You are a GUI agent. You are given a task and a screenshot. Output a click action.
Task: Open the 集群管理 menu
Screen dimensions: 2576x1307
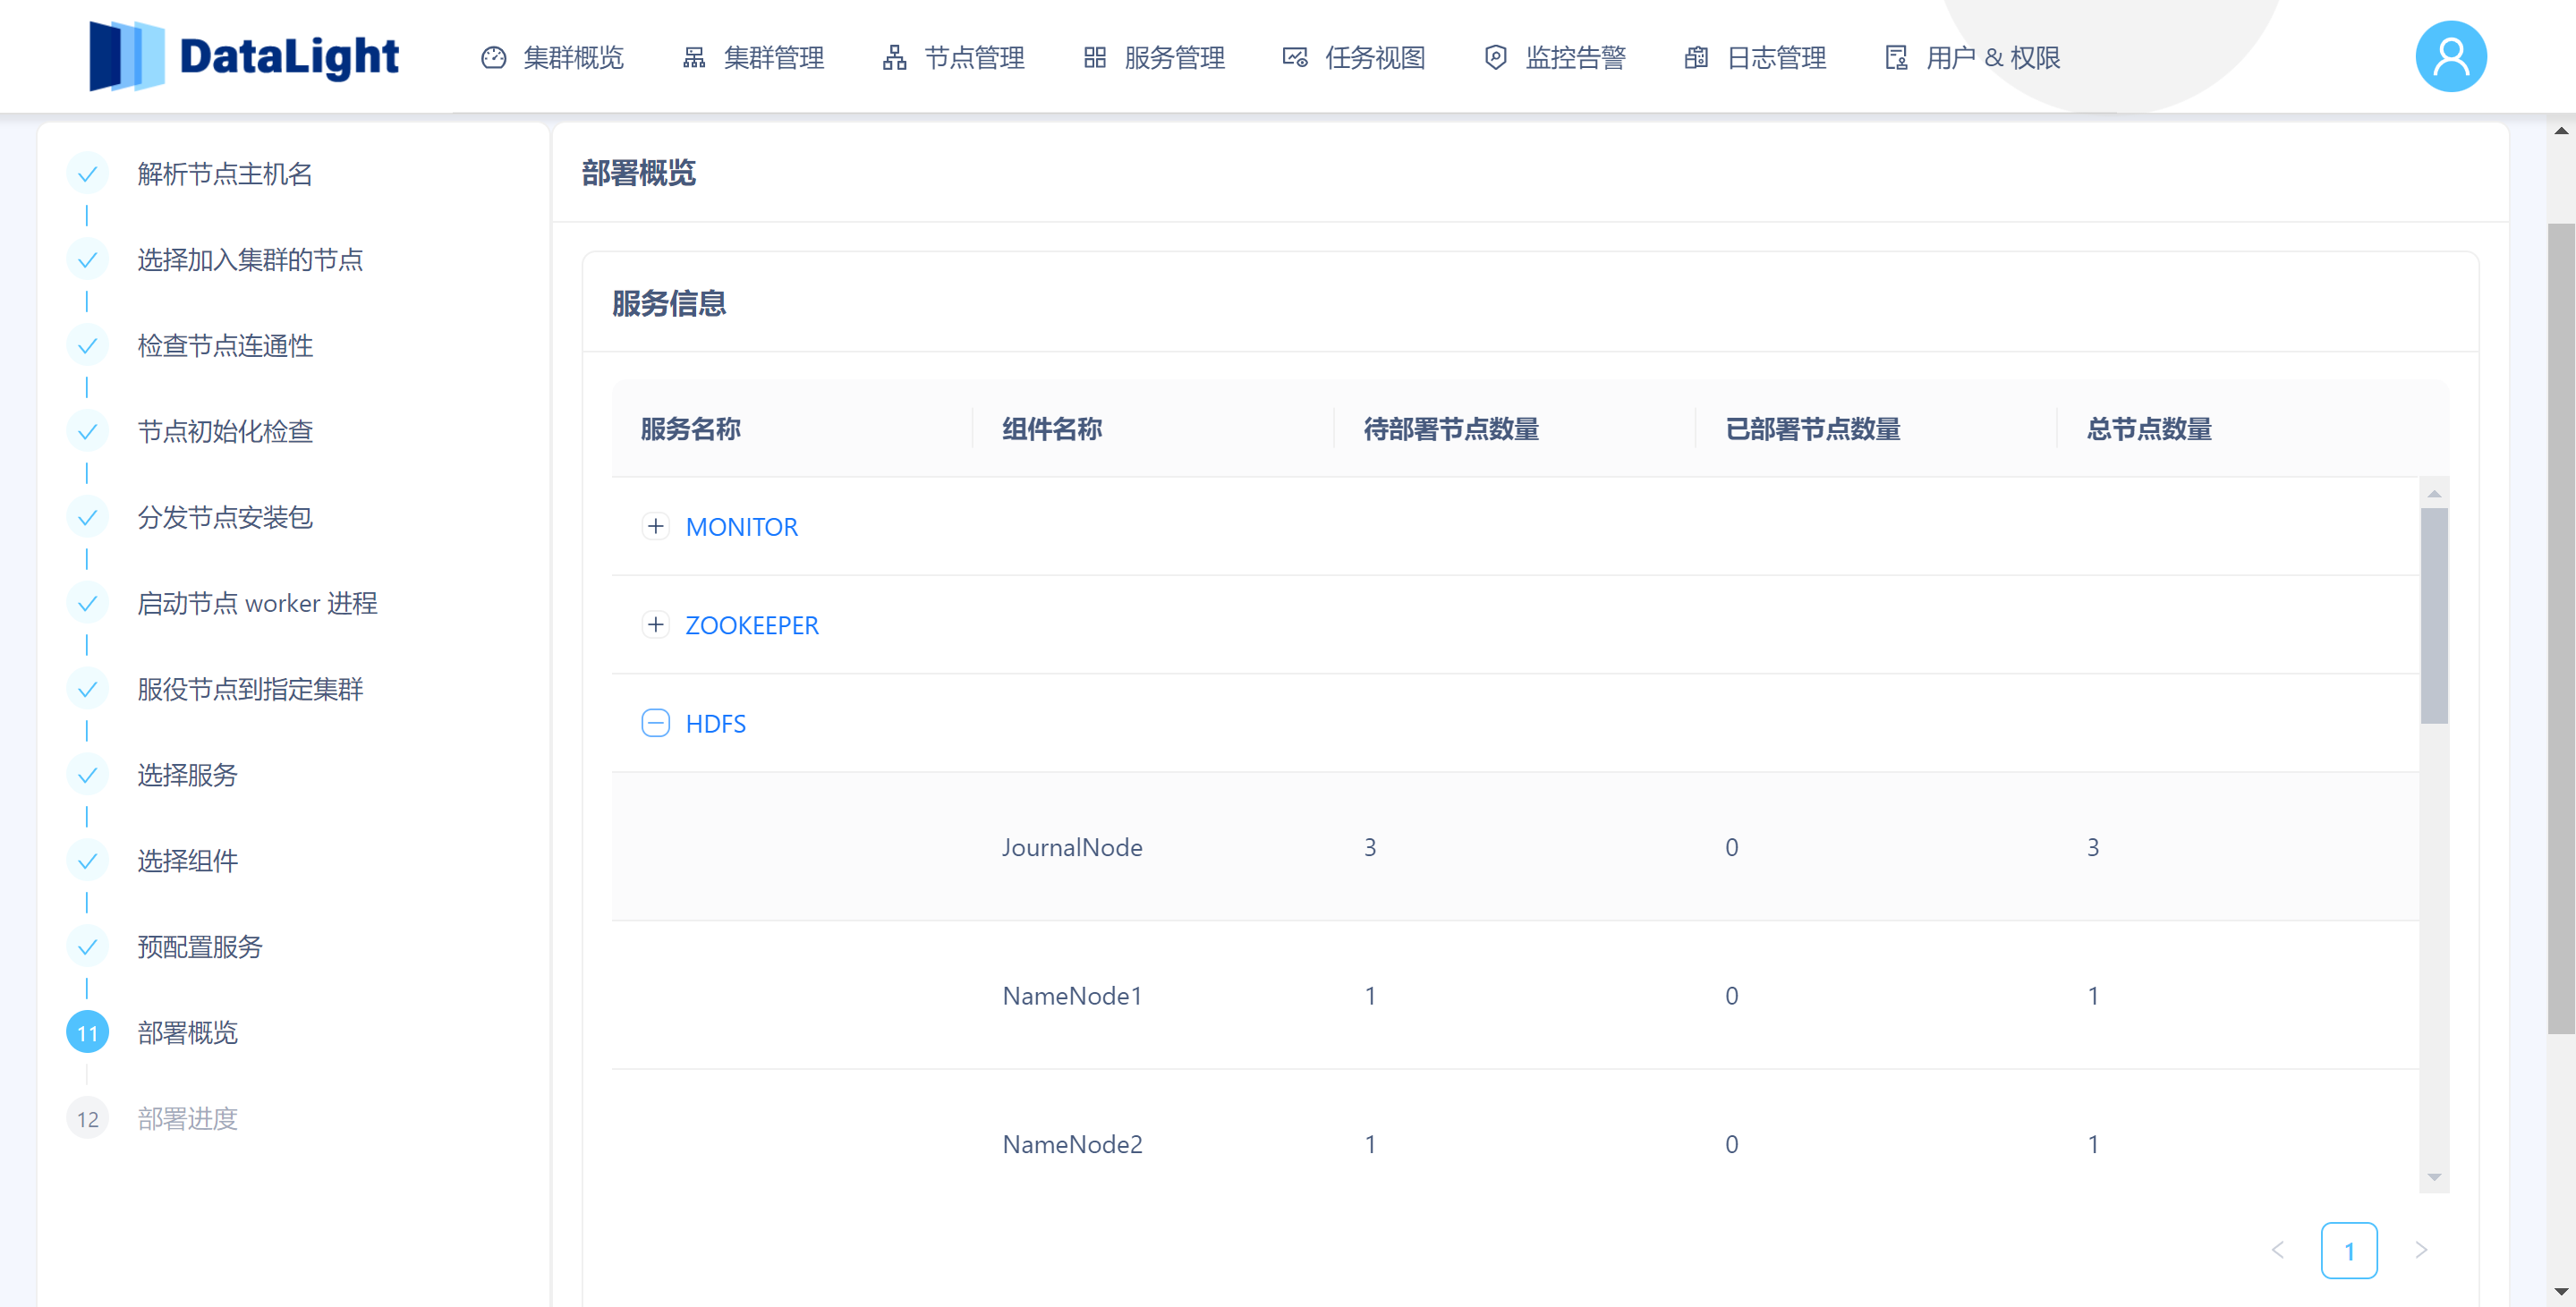coord(754,58)
